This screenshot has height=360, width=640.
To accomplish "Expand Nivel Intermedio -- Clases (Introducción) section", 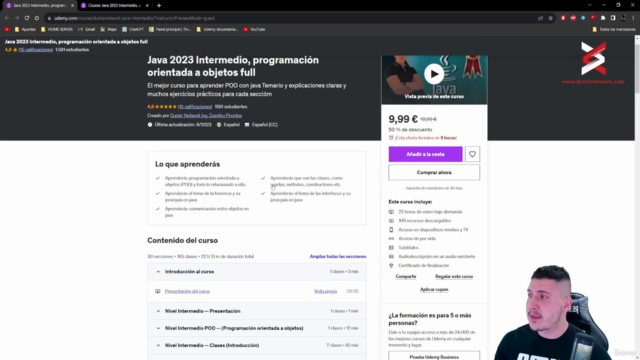I will (x=257, y=345).
